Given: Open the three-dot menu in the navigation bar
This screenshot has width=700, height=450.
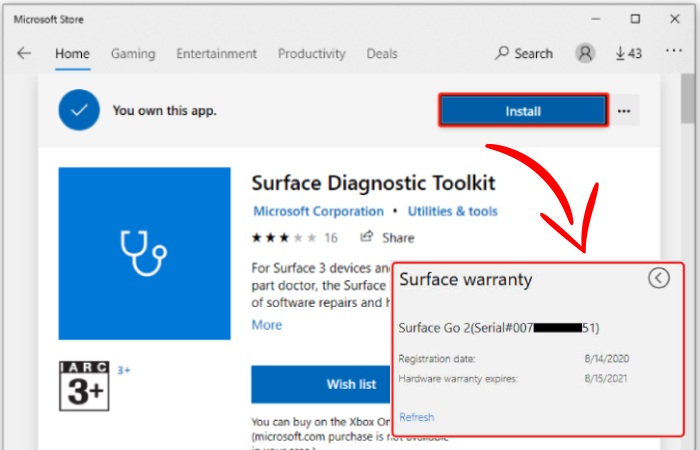Looking at the screenshot, I should [x=674, y=51].
